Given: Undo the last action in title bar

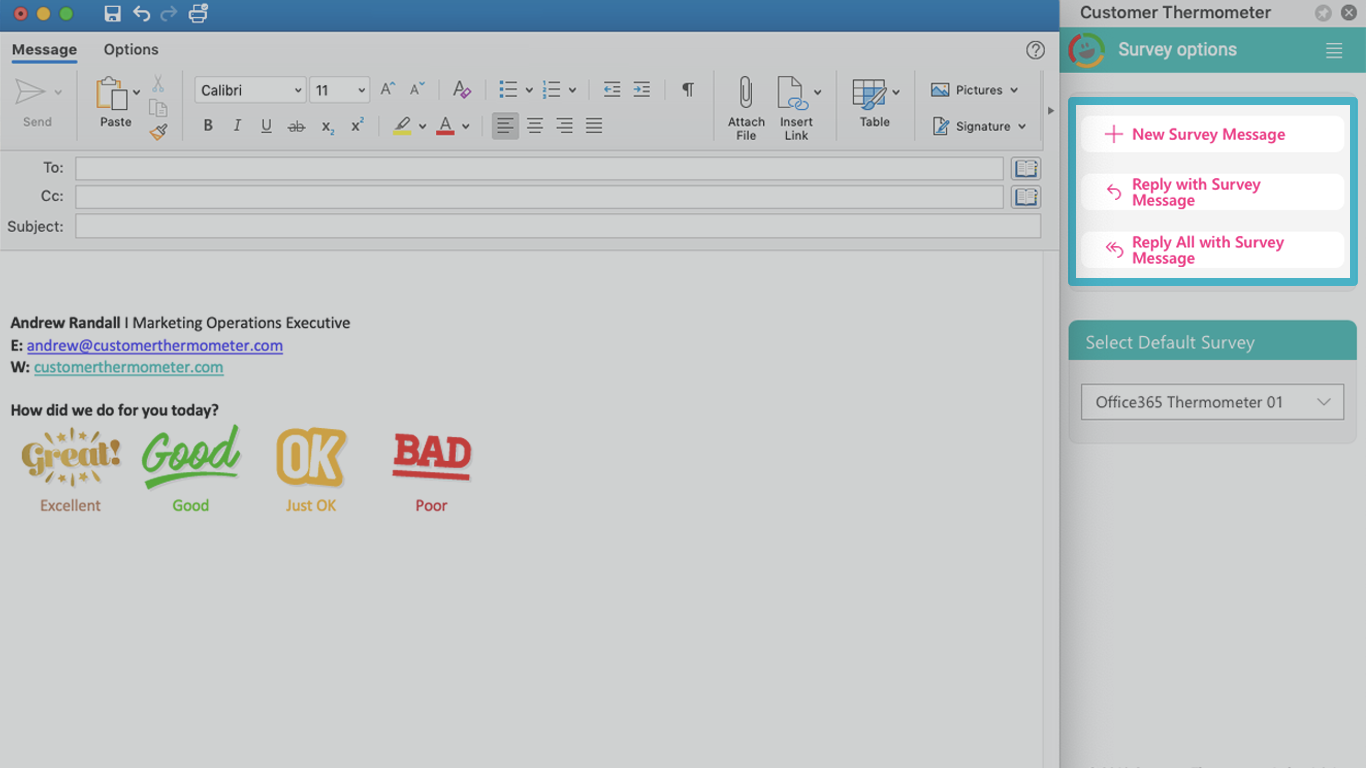Looking at the screenshot, I should click(141, 14).
